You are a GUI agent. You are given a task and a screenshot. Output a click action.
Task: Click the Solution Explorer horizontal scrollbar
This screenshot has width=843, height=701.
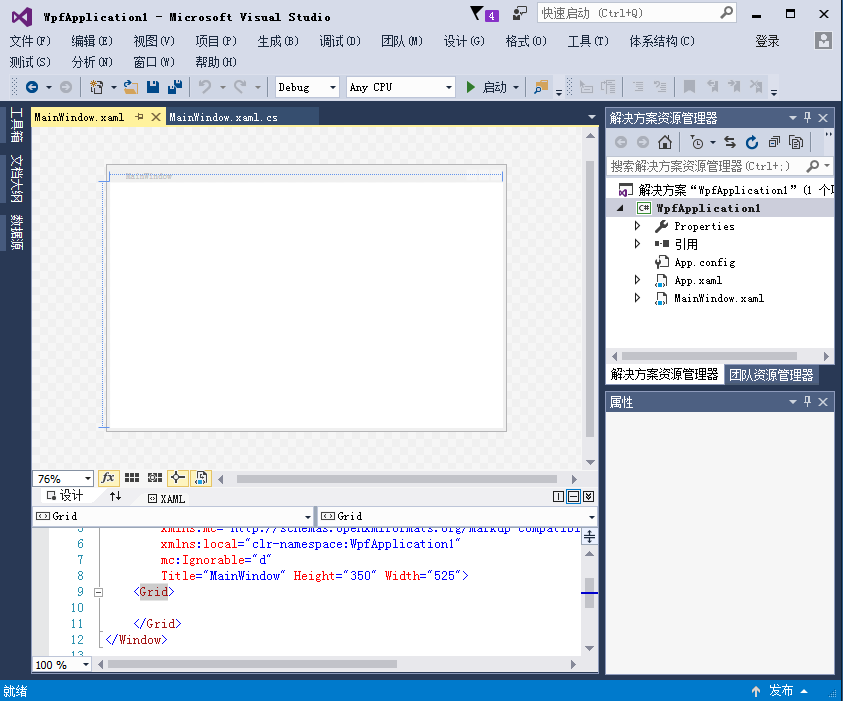point(709,356)
